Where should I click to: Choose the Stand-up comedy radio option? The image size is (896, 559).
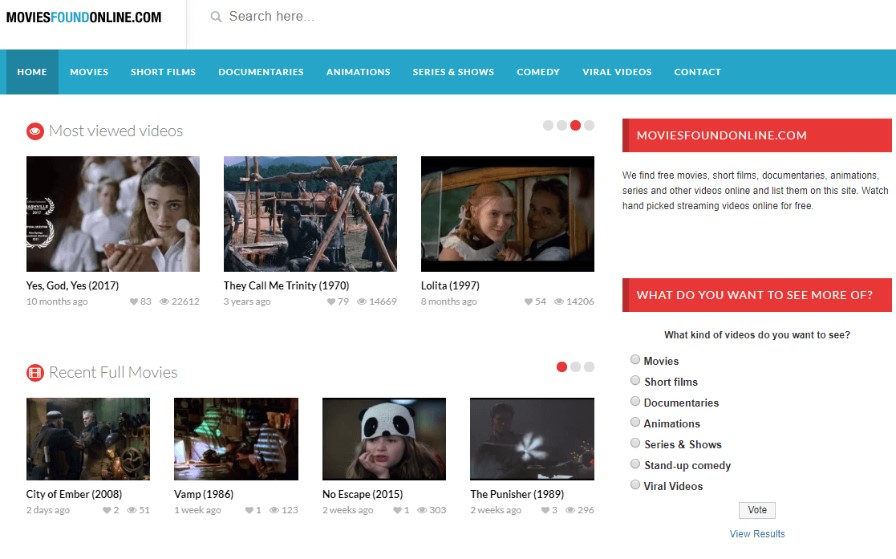click(635, 465)
